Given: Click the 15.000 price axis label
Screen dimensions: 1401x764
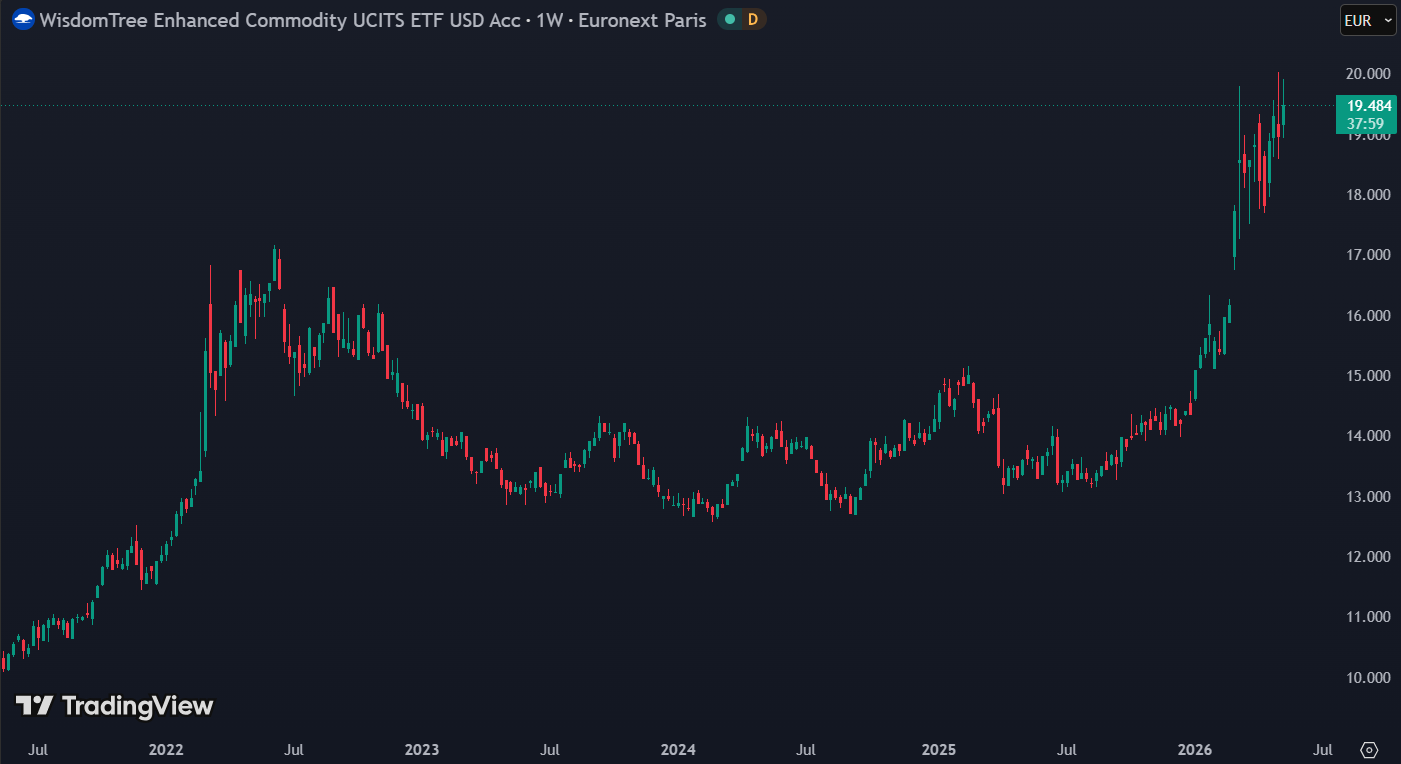Looking at the screenshot, I should tap(1368, 376).
